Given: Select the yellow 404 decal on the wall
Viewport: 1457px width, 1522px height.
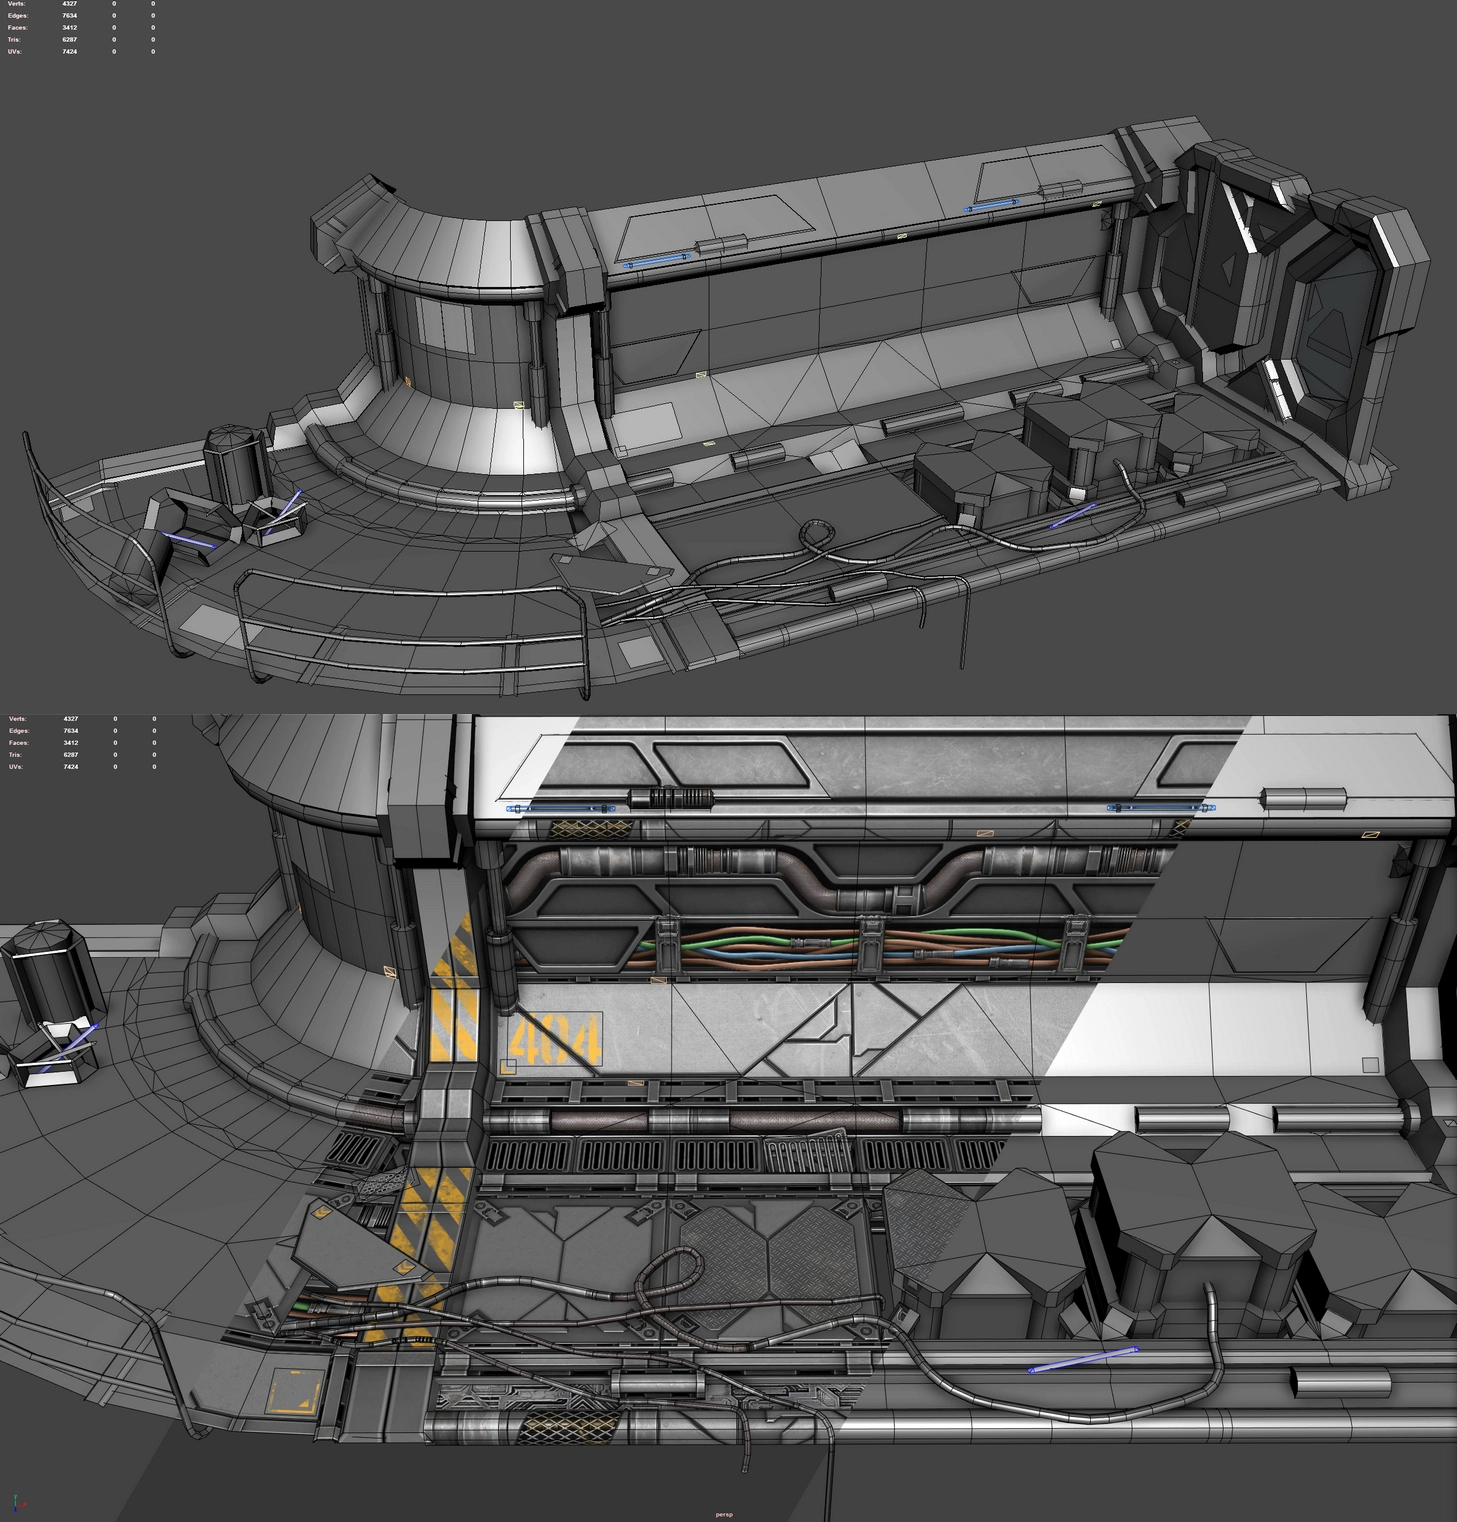Looking at the screenshot, I should [x=556, y=1040].
